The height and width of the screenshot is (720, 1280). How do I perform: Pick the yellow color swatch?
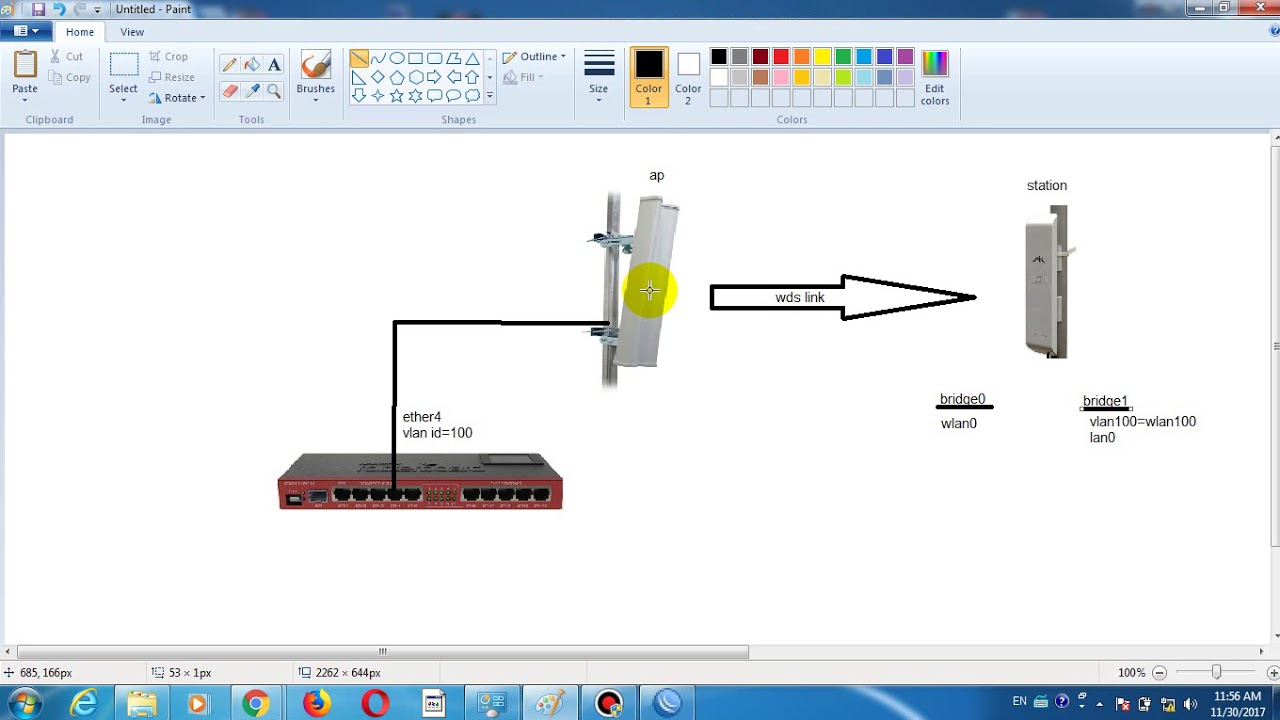[x=822, y=57]
